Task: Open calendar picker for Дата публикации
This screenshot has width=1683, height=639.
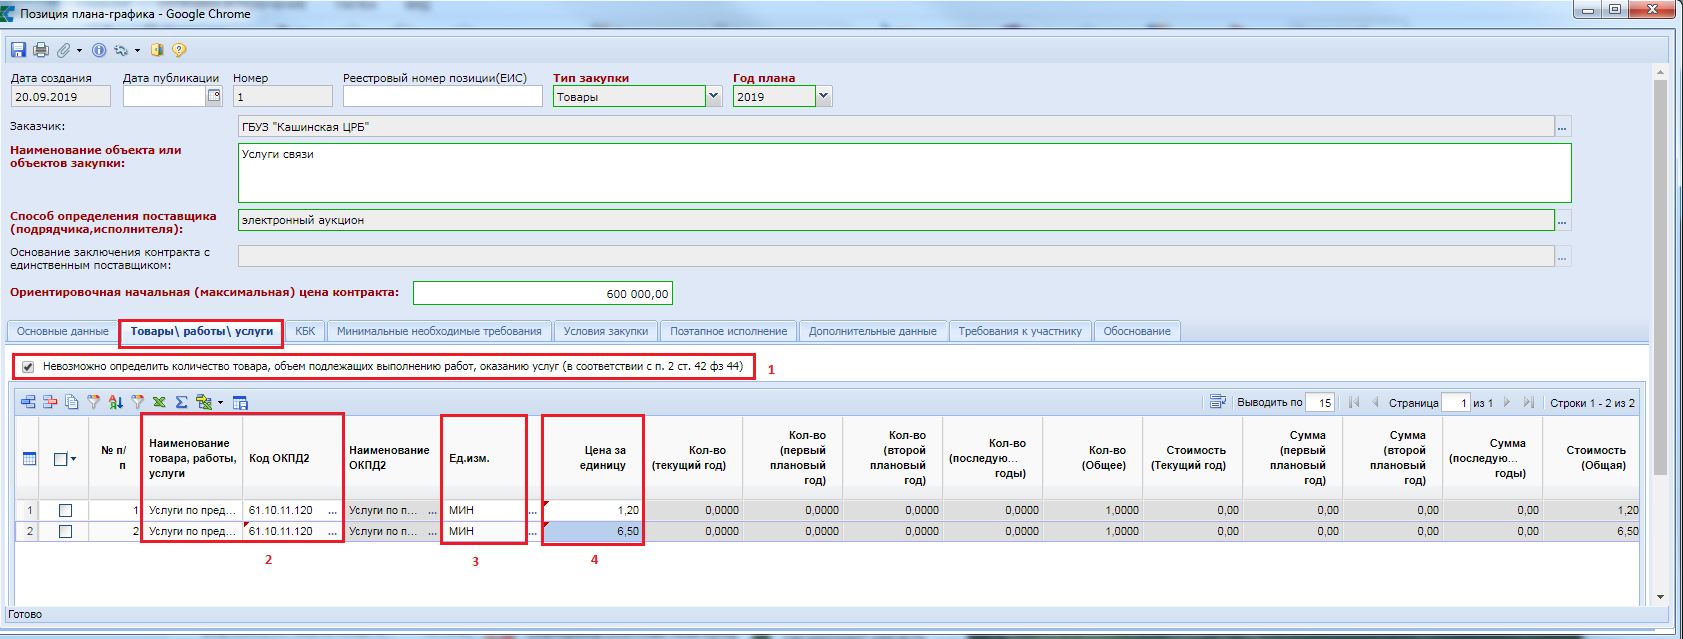Action: click(214, 96)
